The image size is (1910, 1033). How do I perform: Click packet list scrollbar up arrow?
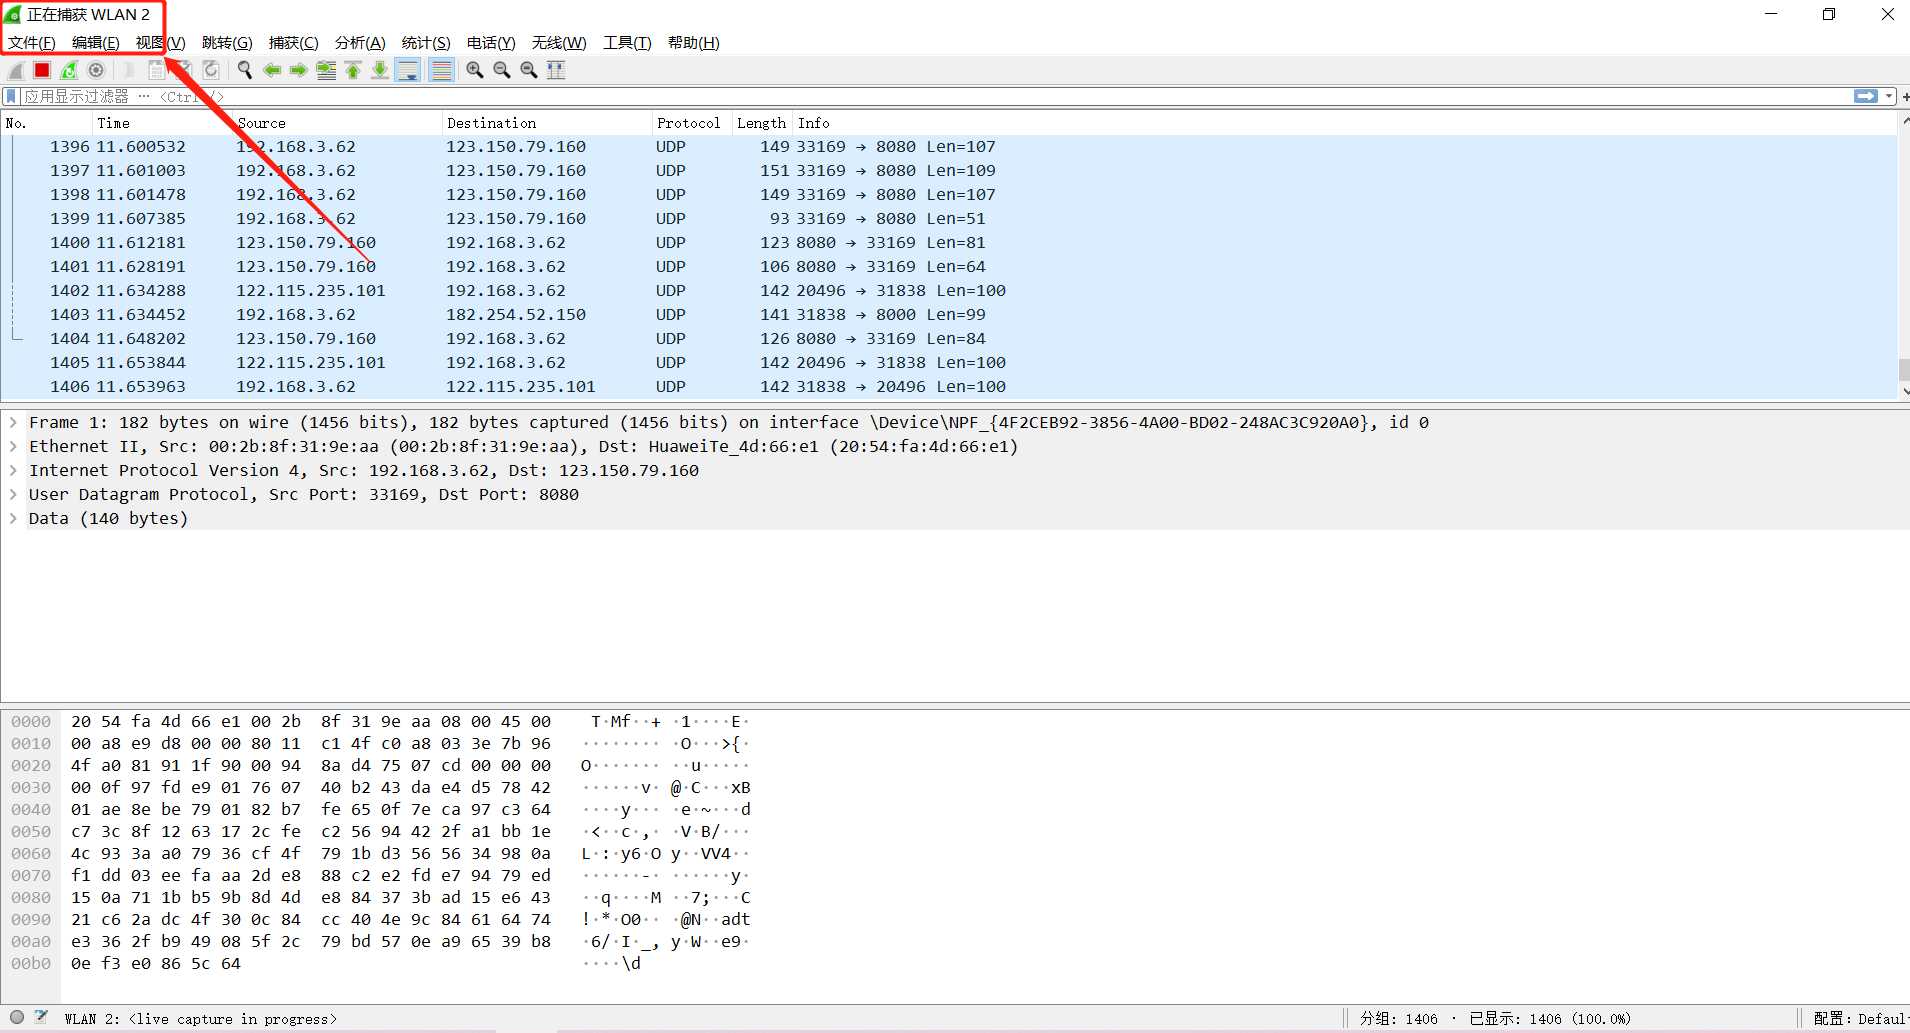[1904, 121]
